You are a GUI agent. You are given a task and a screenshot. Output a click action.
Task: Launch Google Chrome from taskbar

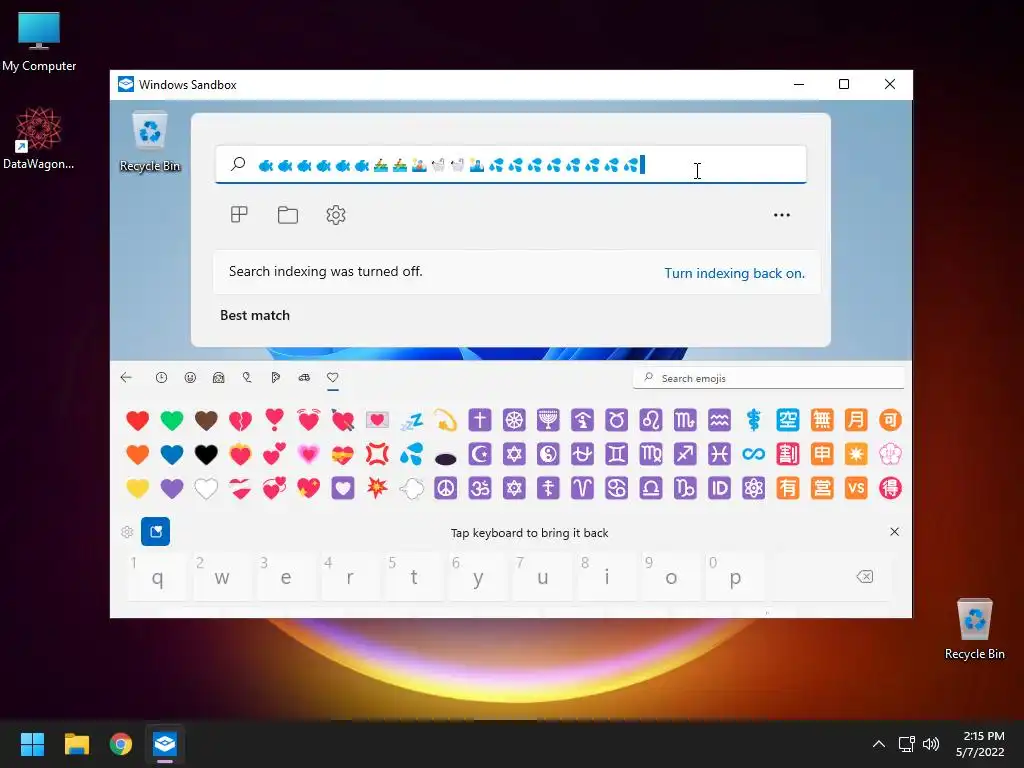pos(121,744)
